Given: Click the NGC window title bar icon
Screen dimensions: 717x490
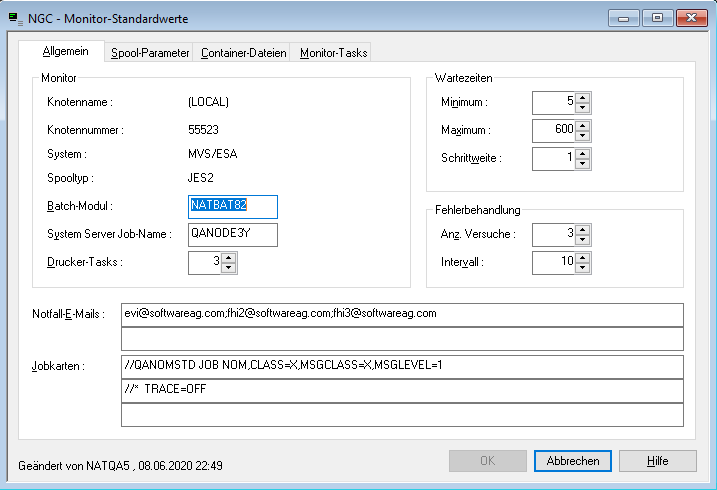Looking at the screenshot, I should 14,19.
